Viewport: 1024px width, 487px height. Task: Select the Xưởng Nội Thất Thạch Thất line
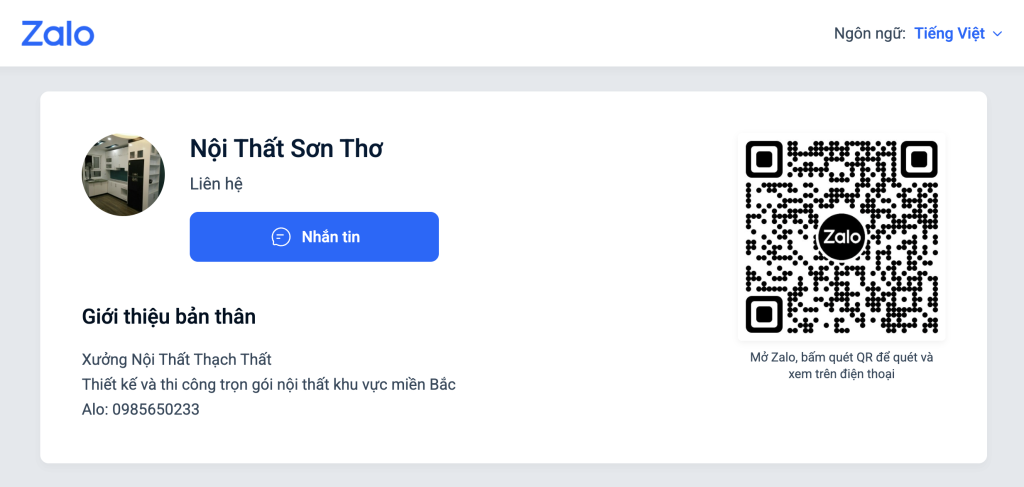(x=176, y=359)
